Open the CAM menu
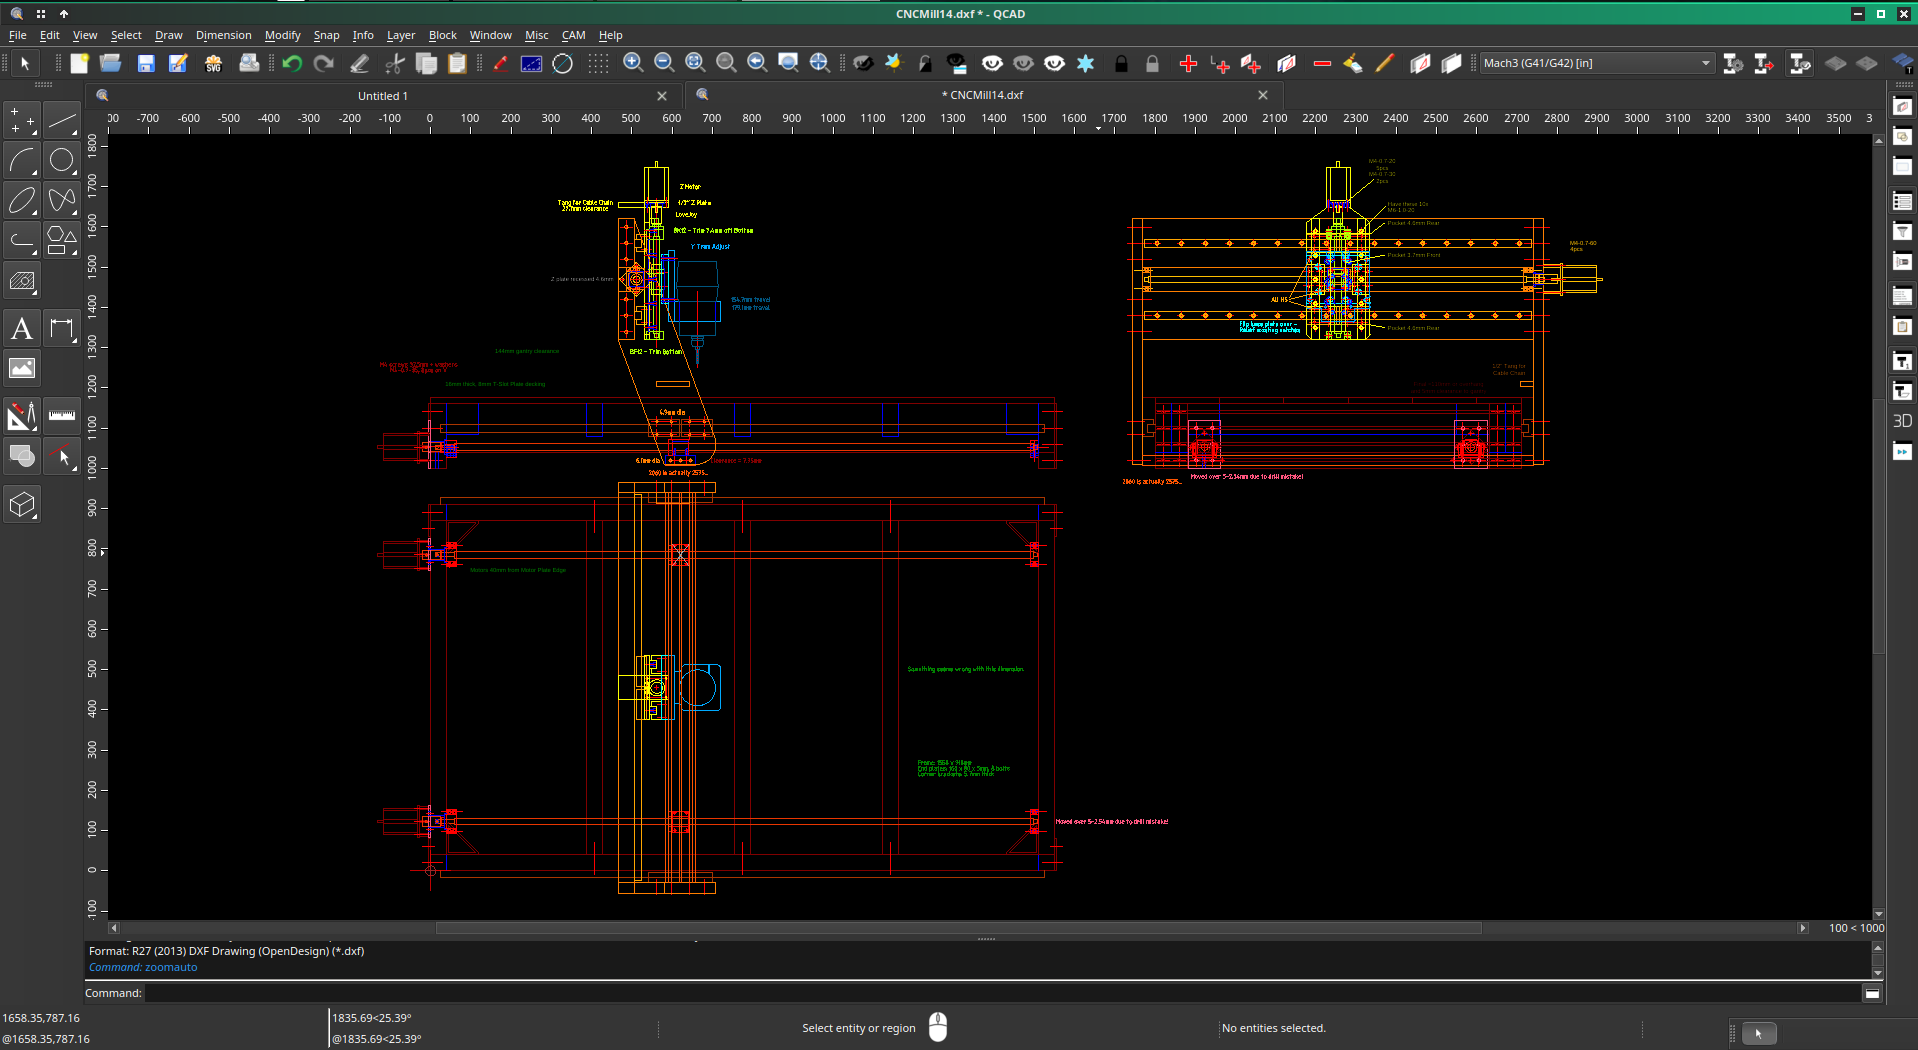 point(573,35)
